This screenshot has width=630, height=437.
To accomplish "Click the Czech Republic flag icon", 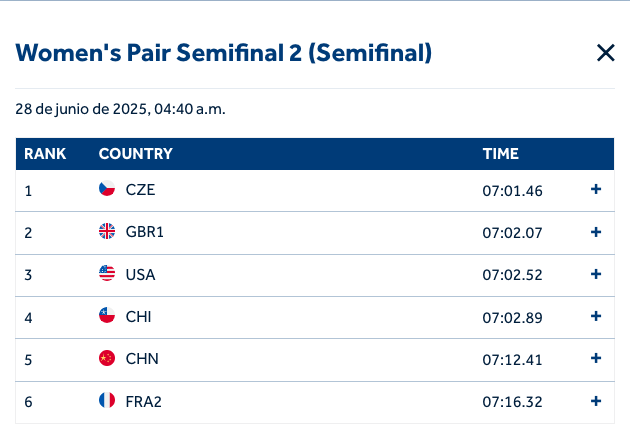I will (x=107, y=189).
